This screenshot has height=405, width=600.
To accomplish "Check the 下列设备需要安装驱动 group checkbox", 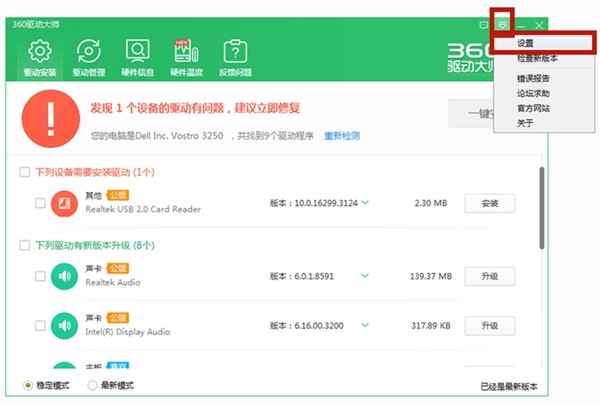I will [x=25, y=172].
